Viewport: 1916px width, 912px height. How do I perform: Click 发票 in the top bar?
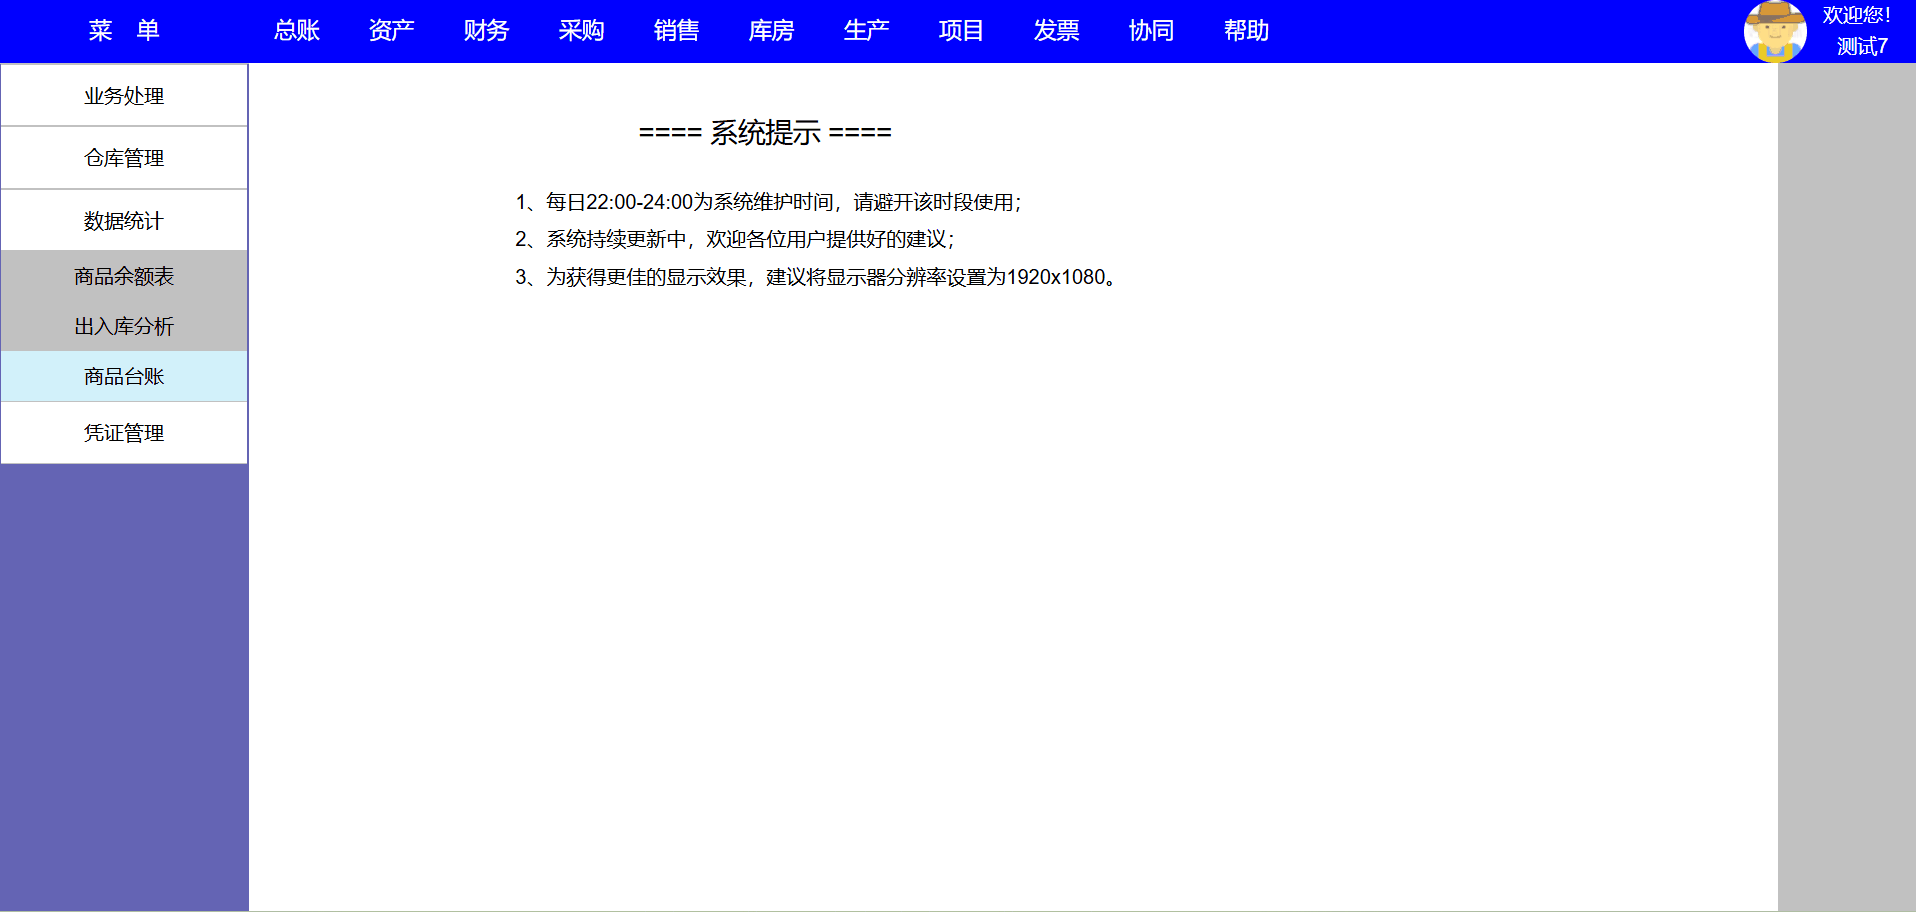pos(1056,31)
